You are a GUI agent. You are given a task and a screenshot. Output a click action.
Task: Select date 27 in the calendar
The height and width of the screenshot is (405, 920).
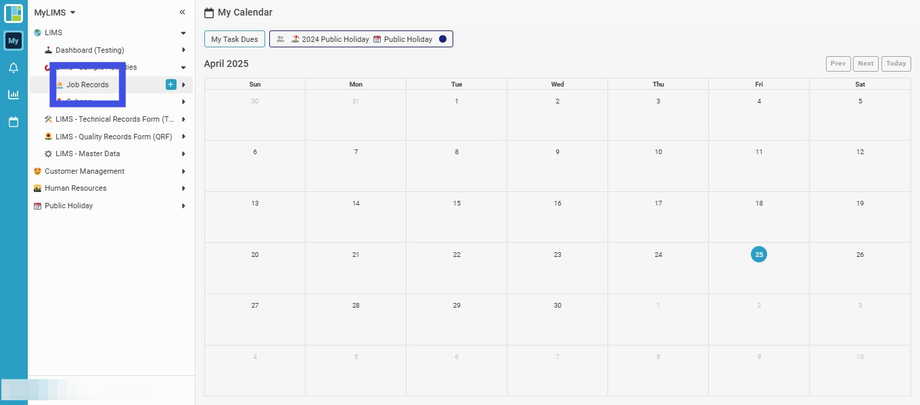[x=255, y=305]
